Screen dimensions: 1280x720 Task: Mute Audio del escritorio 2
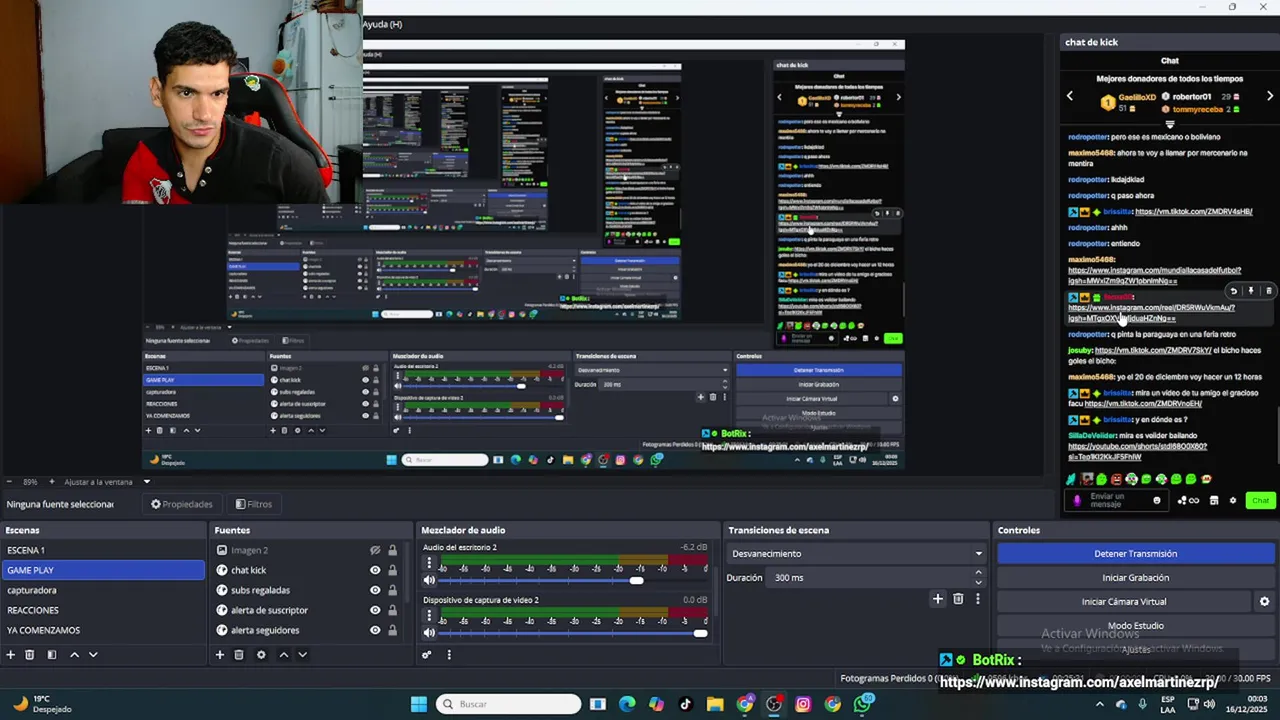[429, 580]
